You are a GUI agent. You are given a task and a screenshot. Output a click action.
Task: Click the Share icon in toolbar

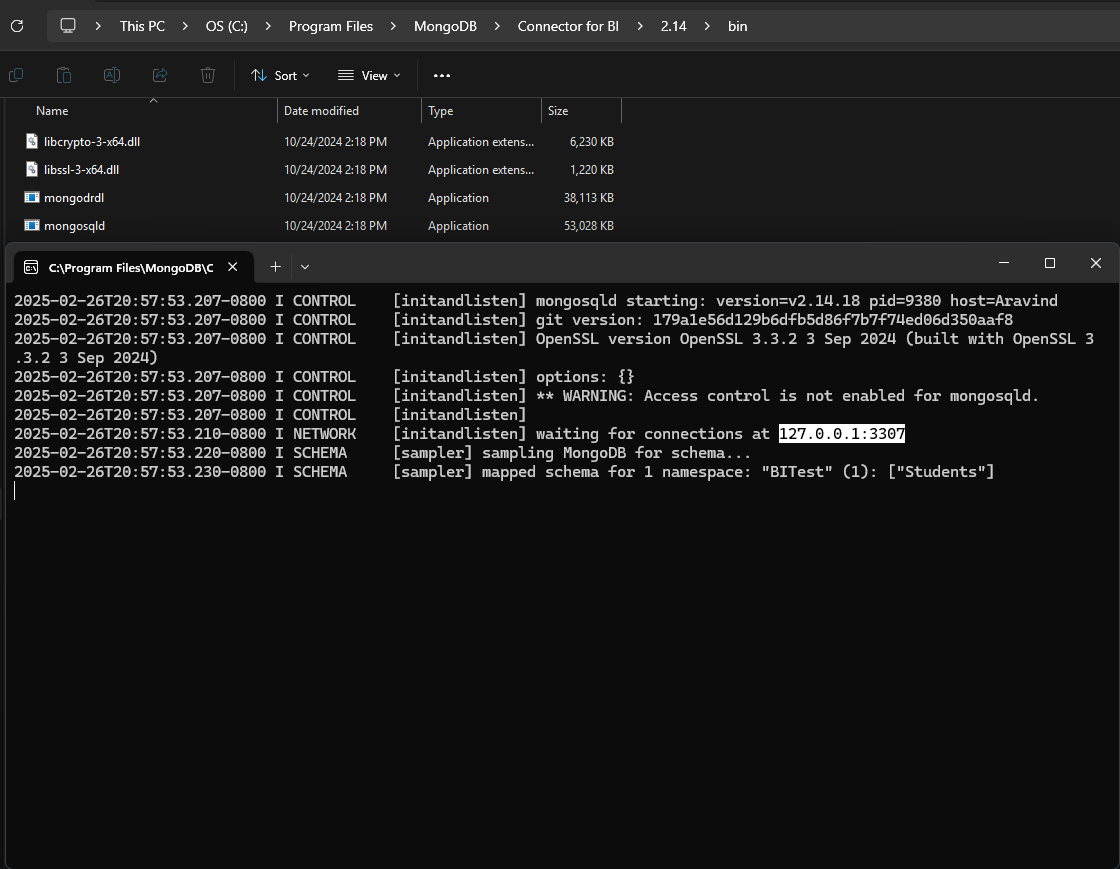(160, 75)
